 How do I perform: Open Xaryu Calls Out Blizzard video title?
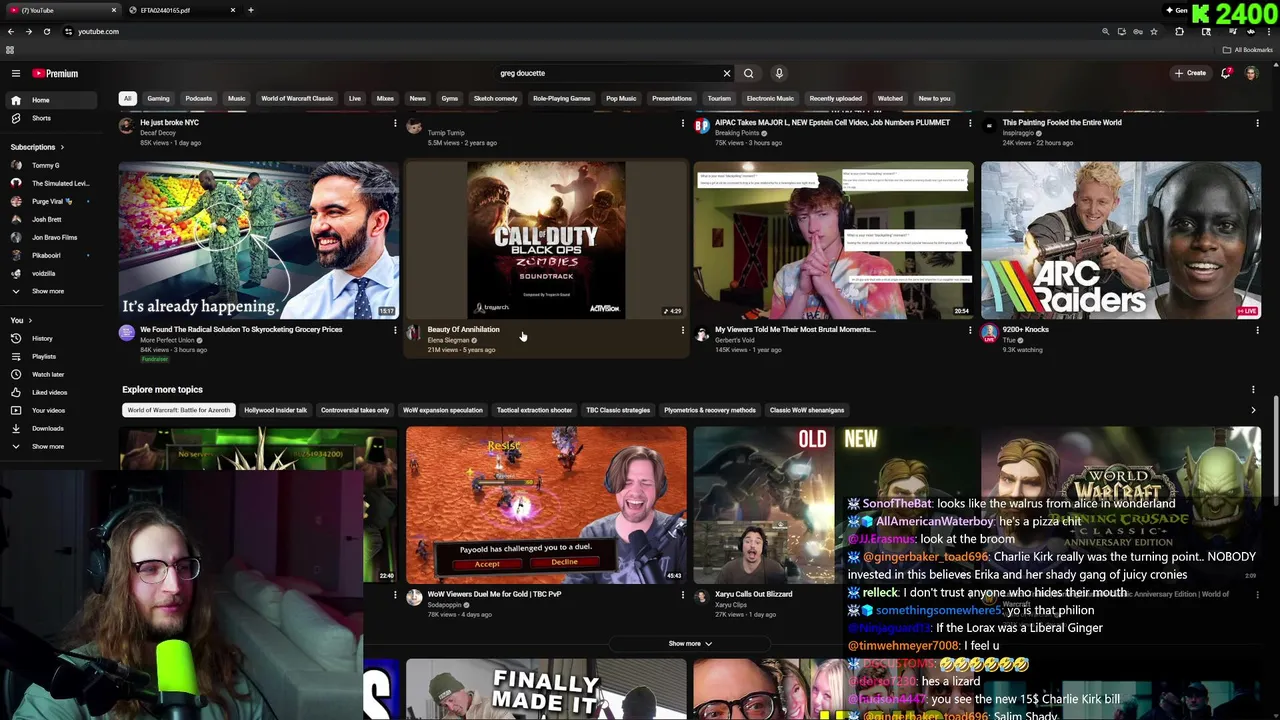click(753, 594)
